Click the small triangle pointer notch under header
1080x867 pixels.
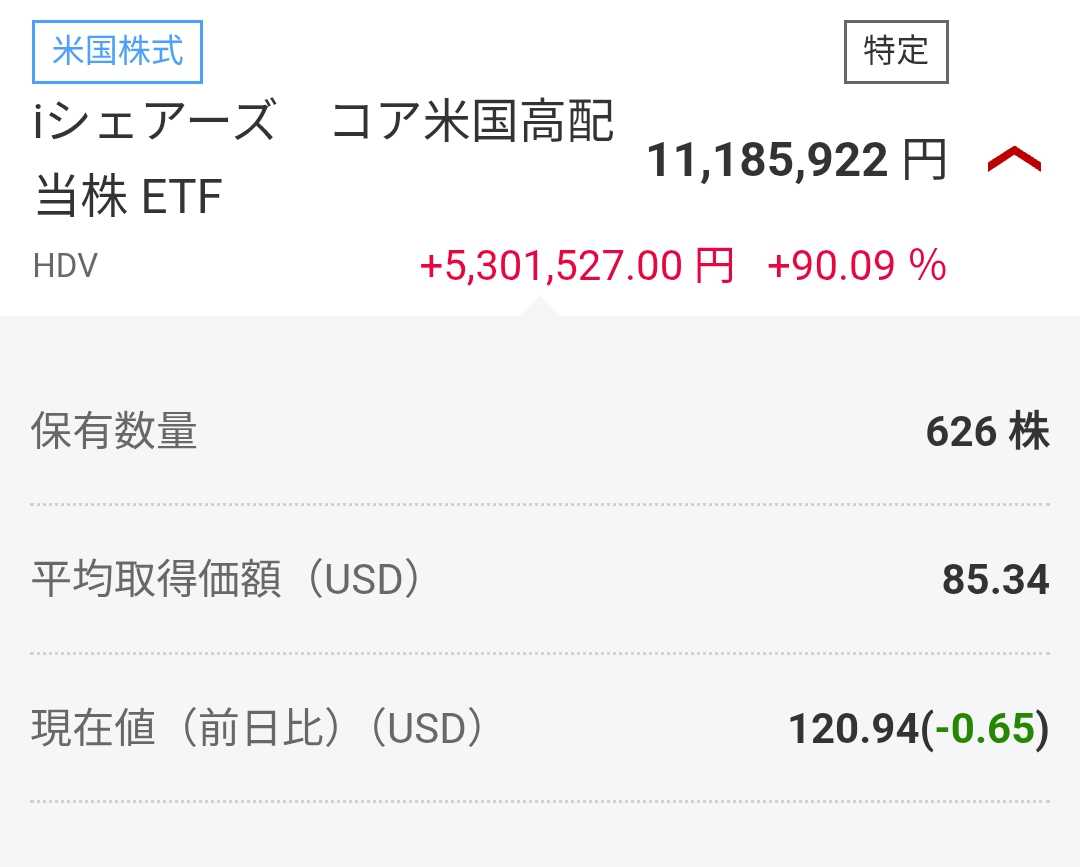(538, 305)
